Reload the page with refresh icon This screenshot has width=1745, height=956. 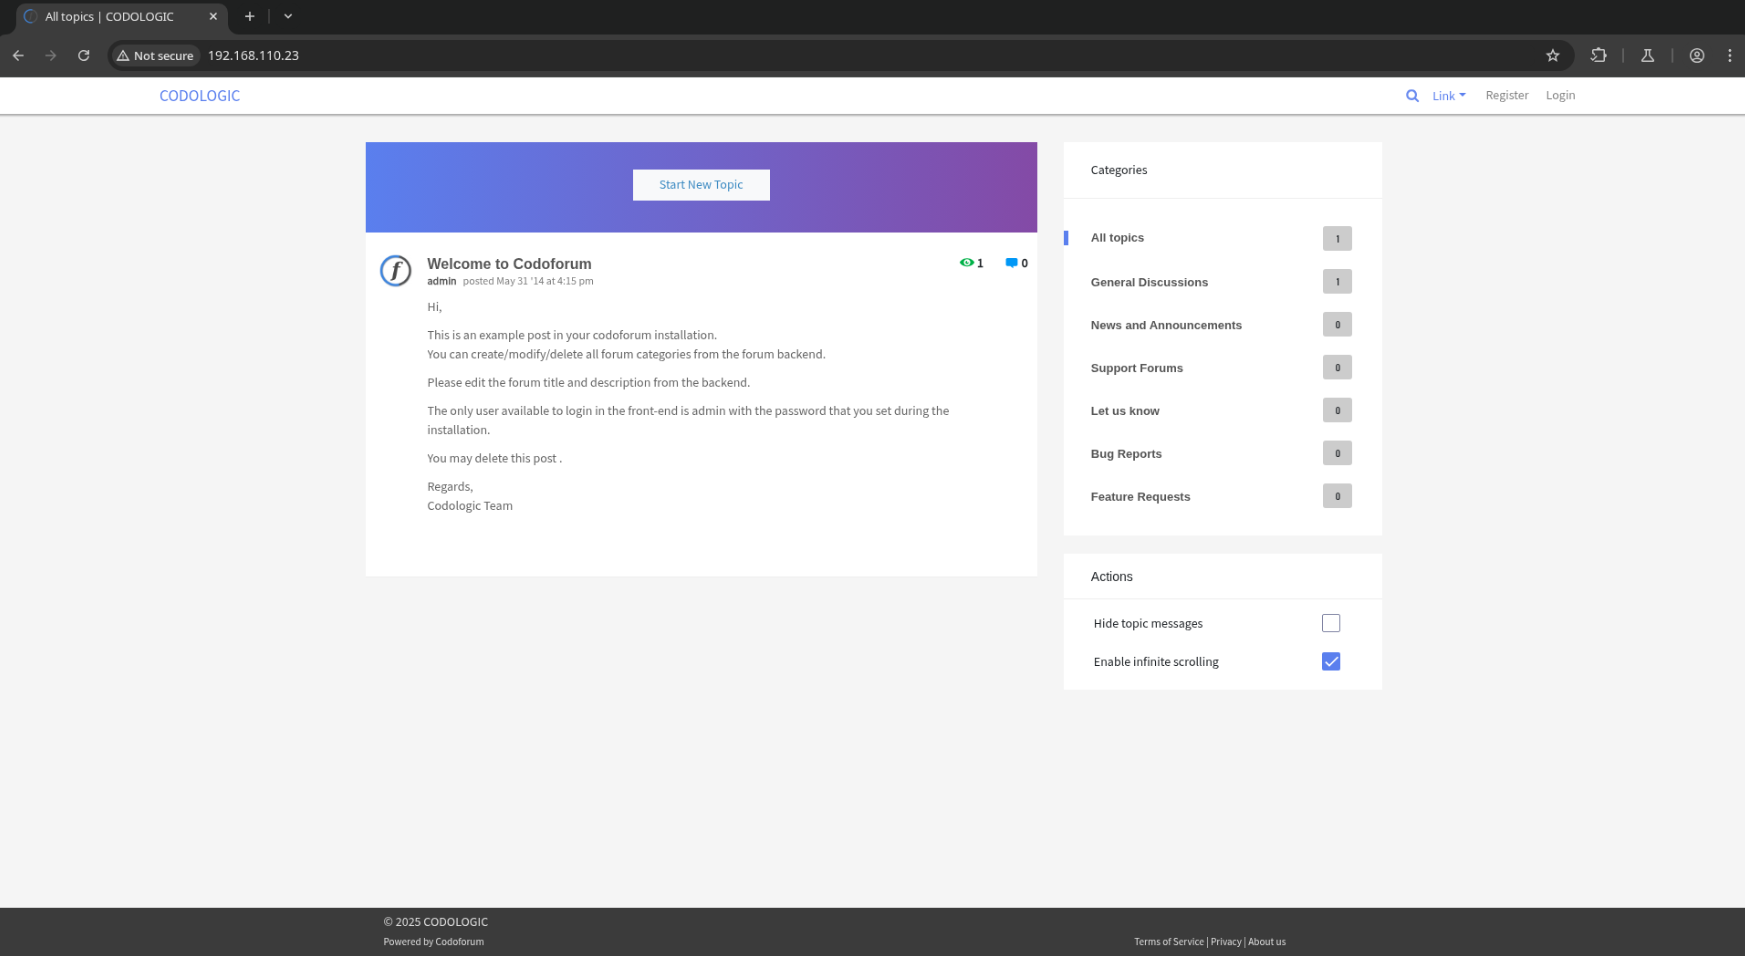[84, 56]
